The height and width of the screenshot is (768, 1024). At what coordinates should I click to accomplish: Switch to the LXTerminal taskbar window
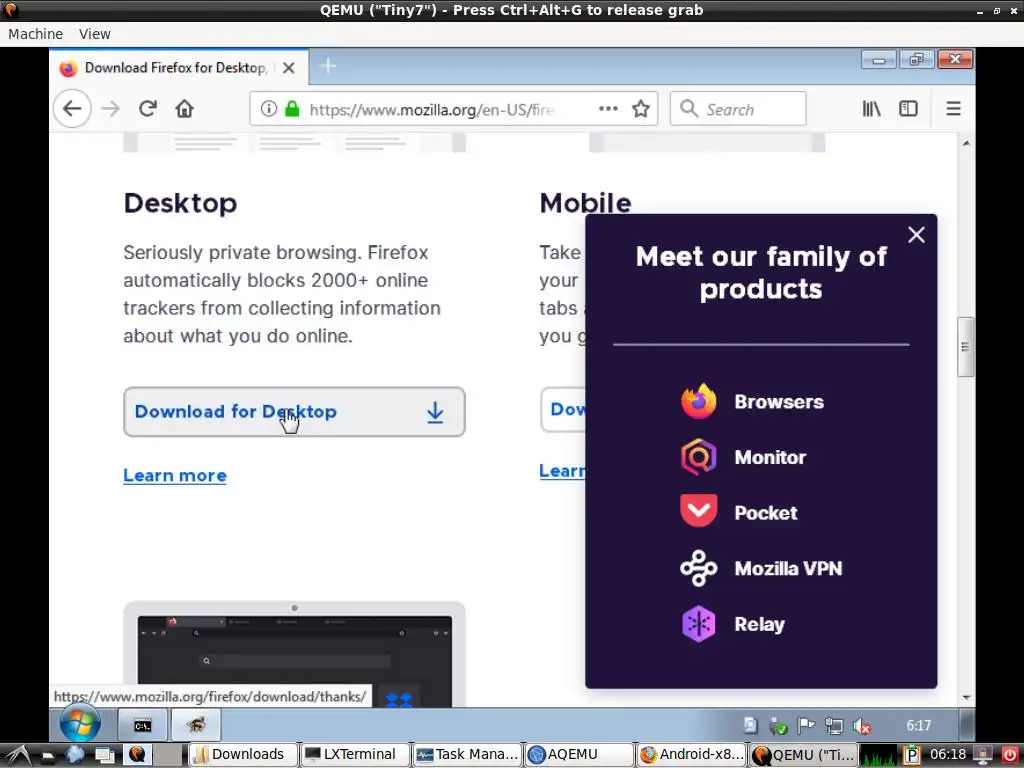click(x=355, y=755)
